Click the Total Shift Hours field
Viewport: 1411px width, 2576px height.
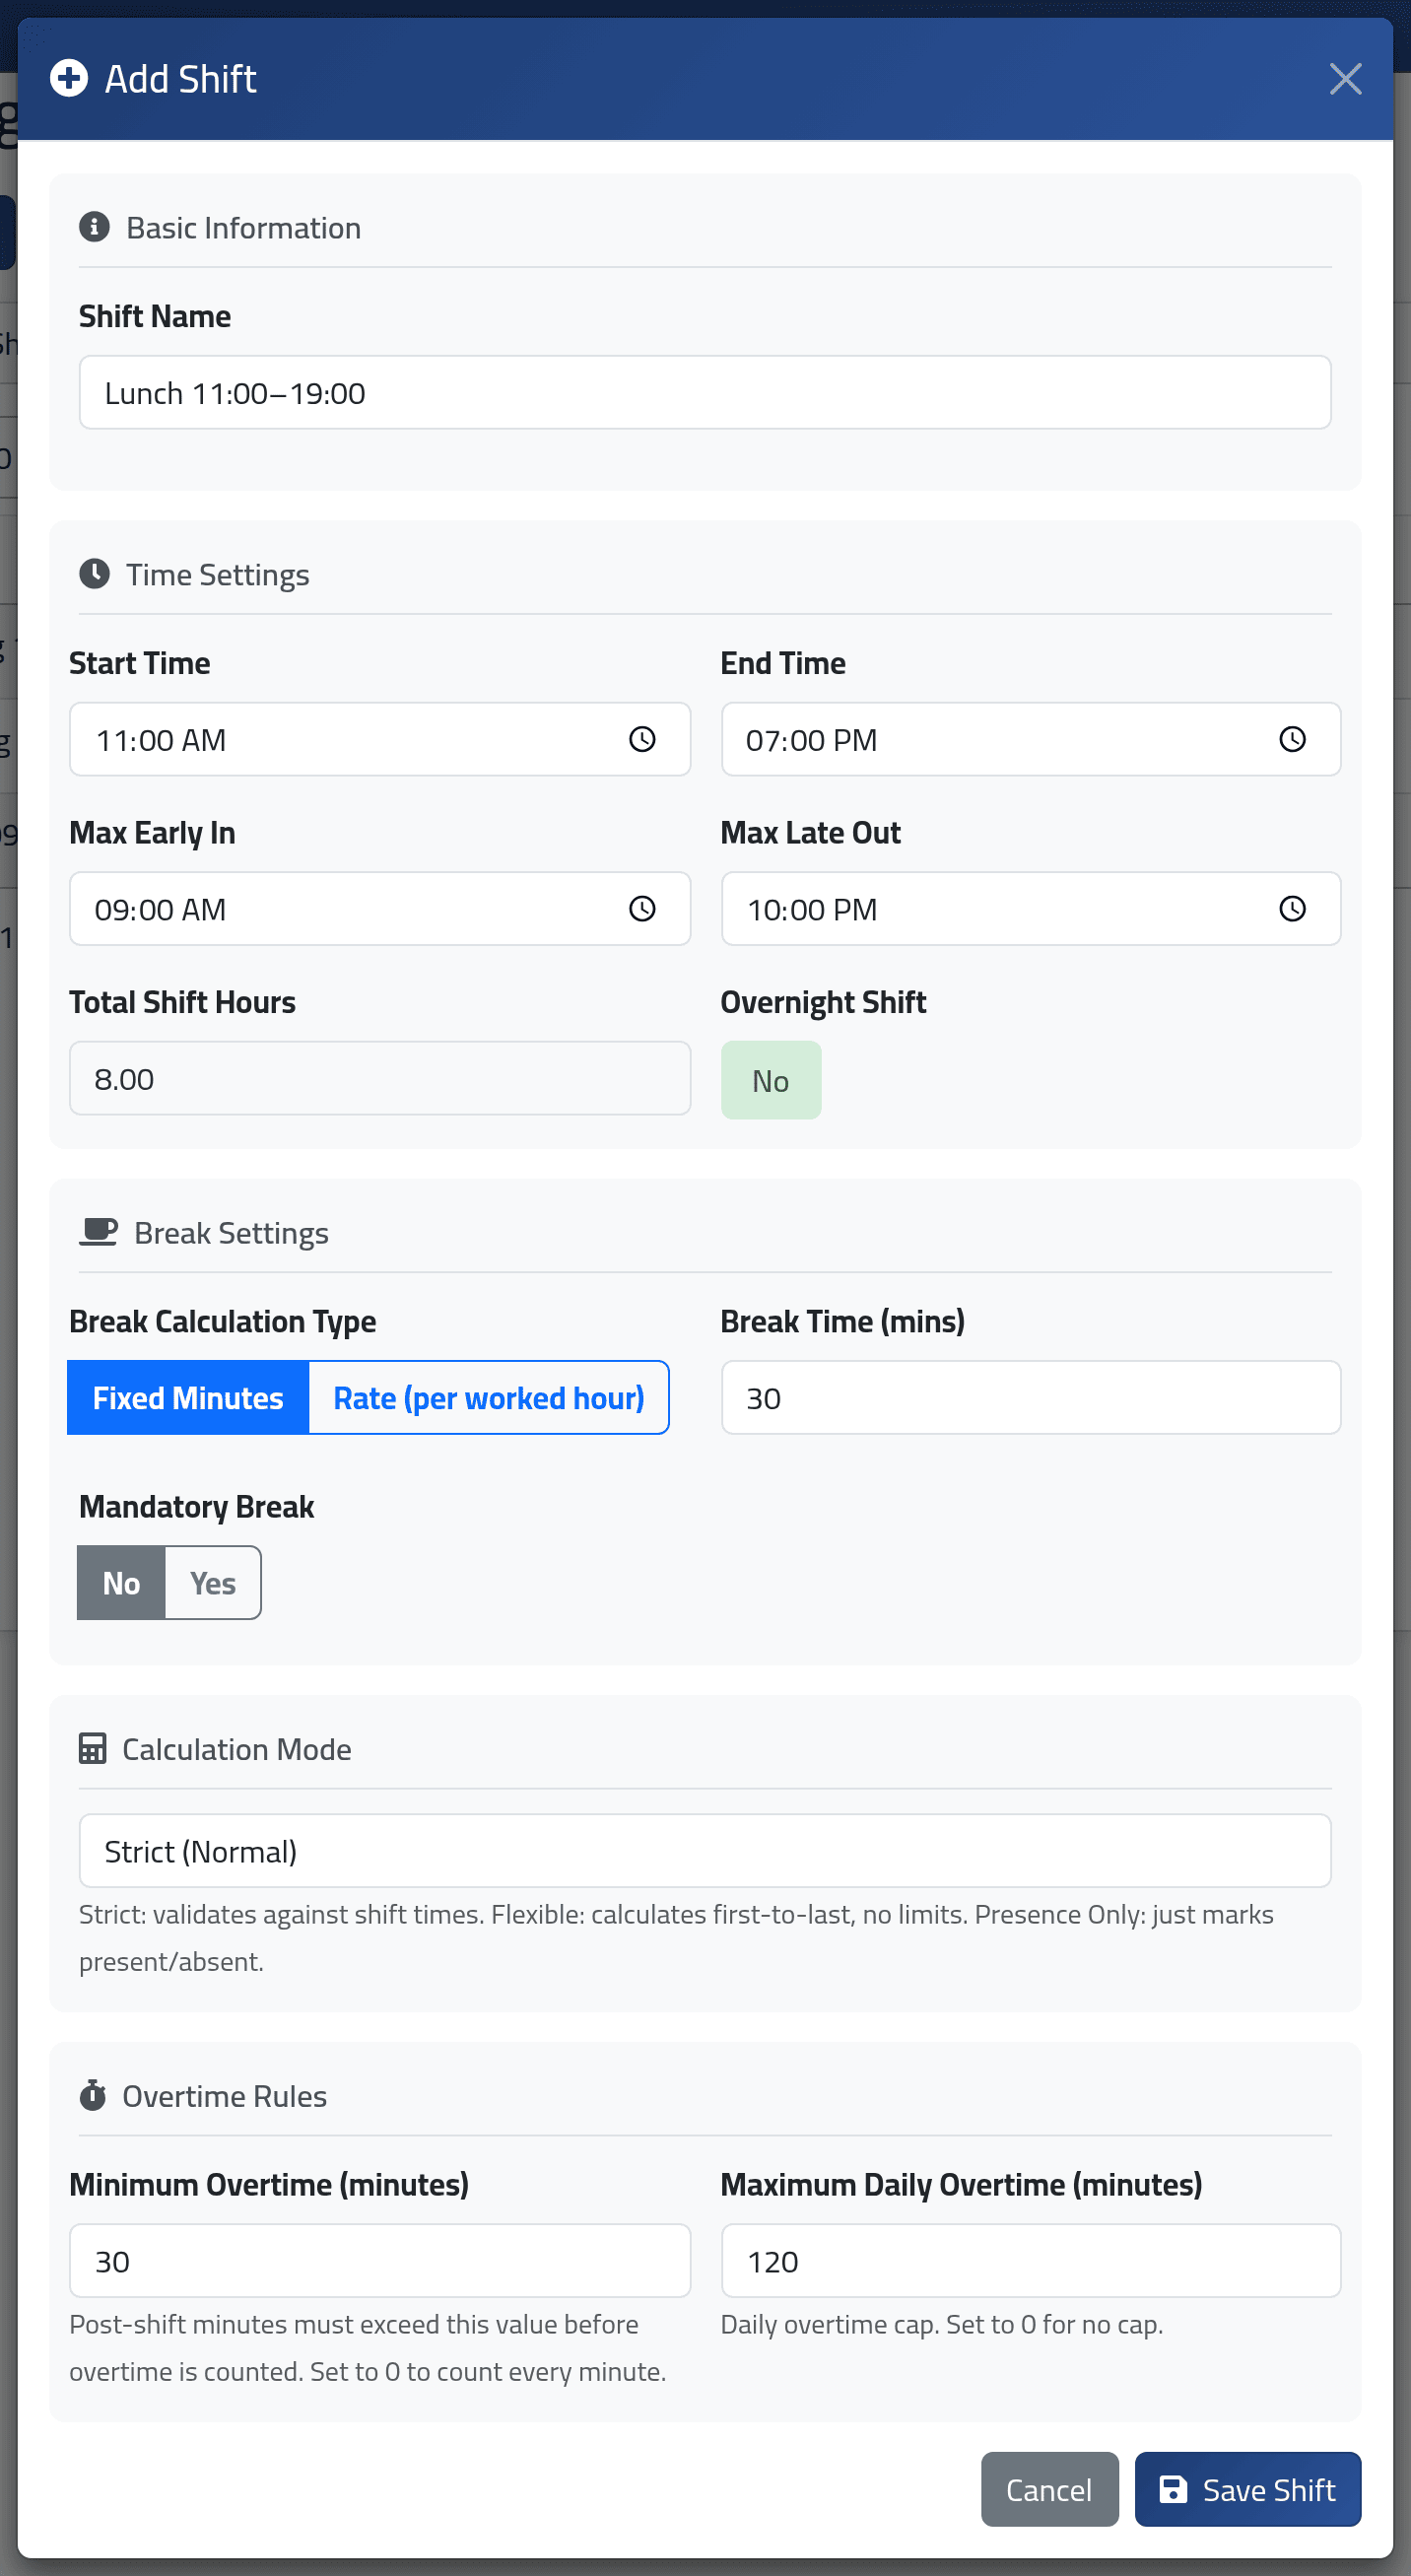coord(379,1078)
